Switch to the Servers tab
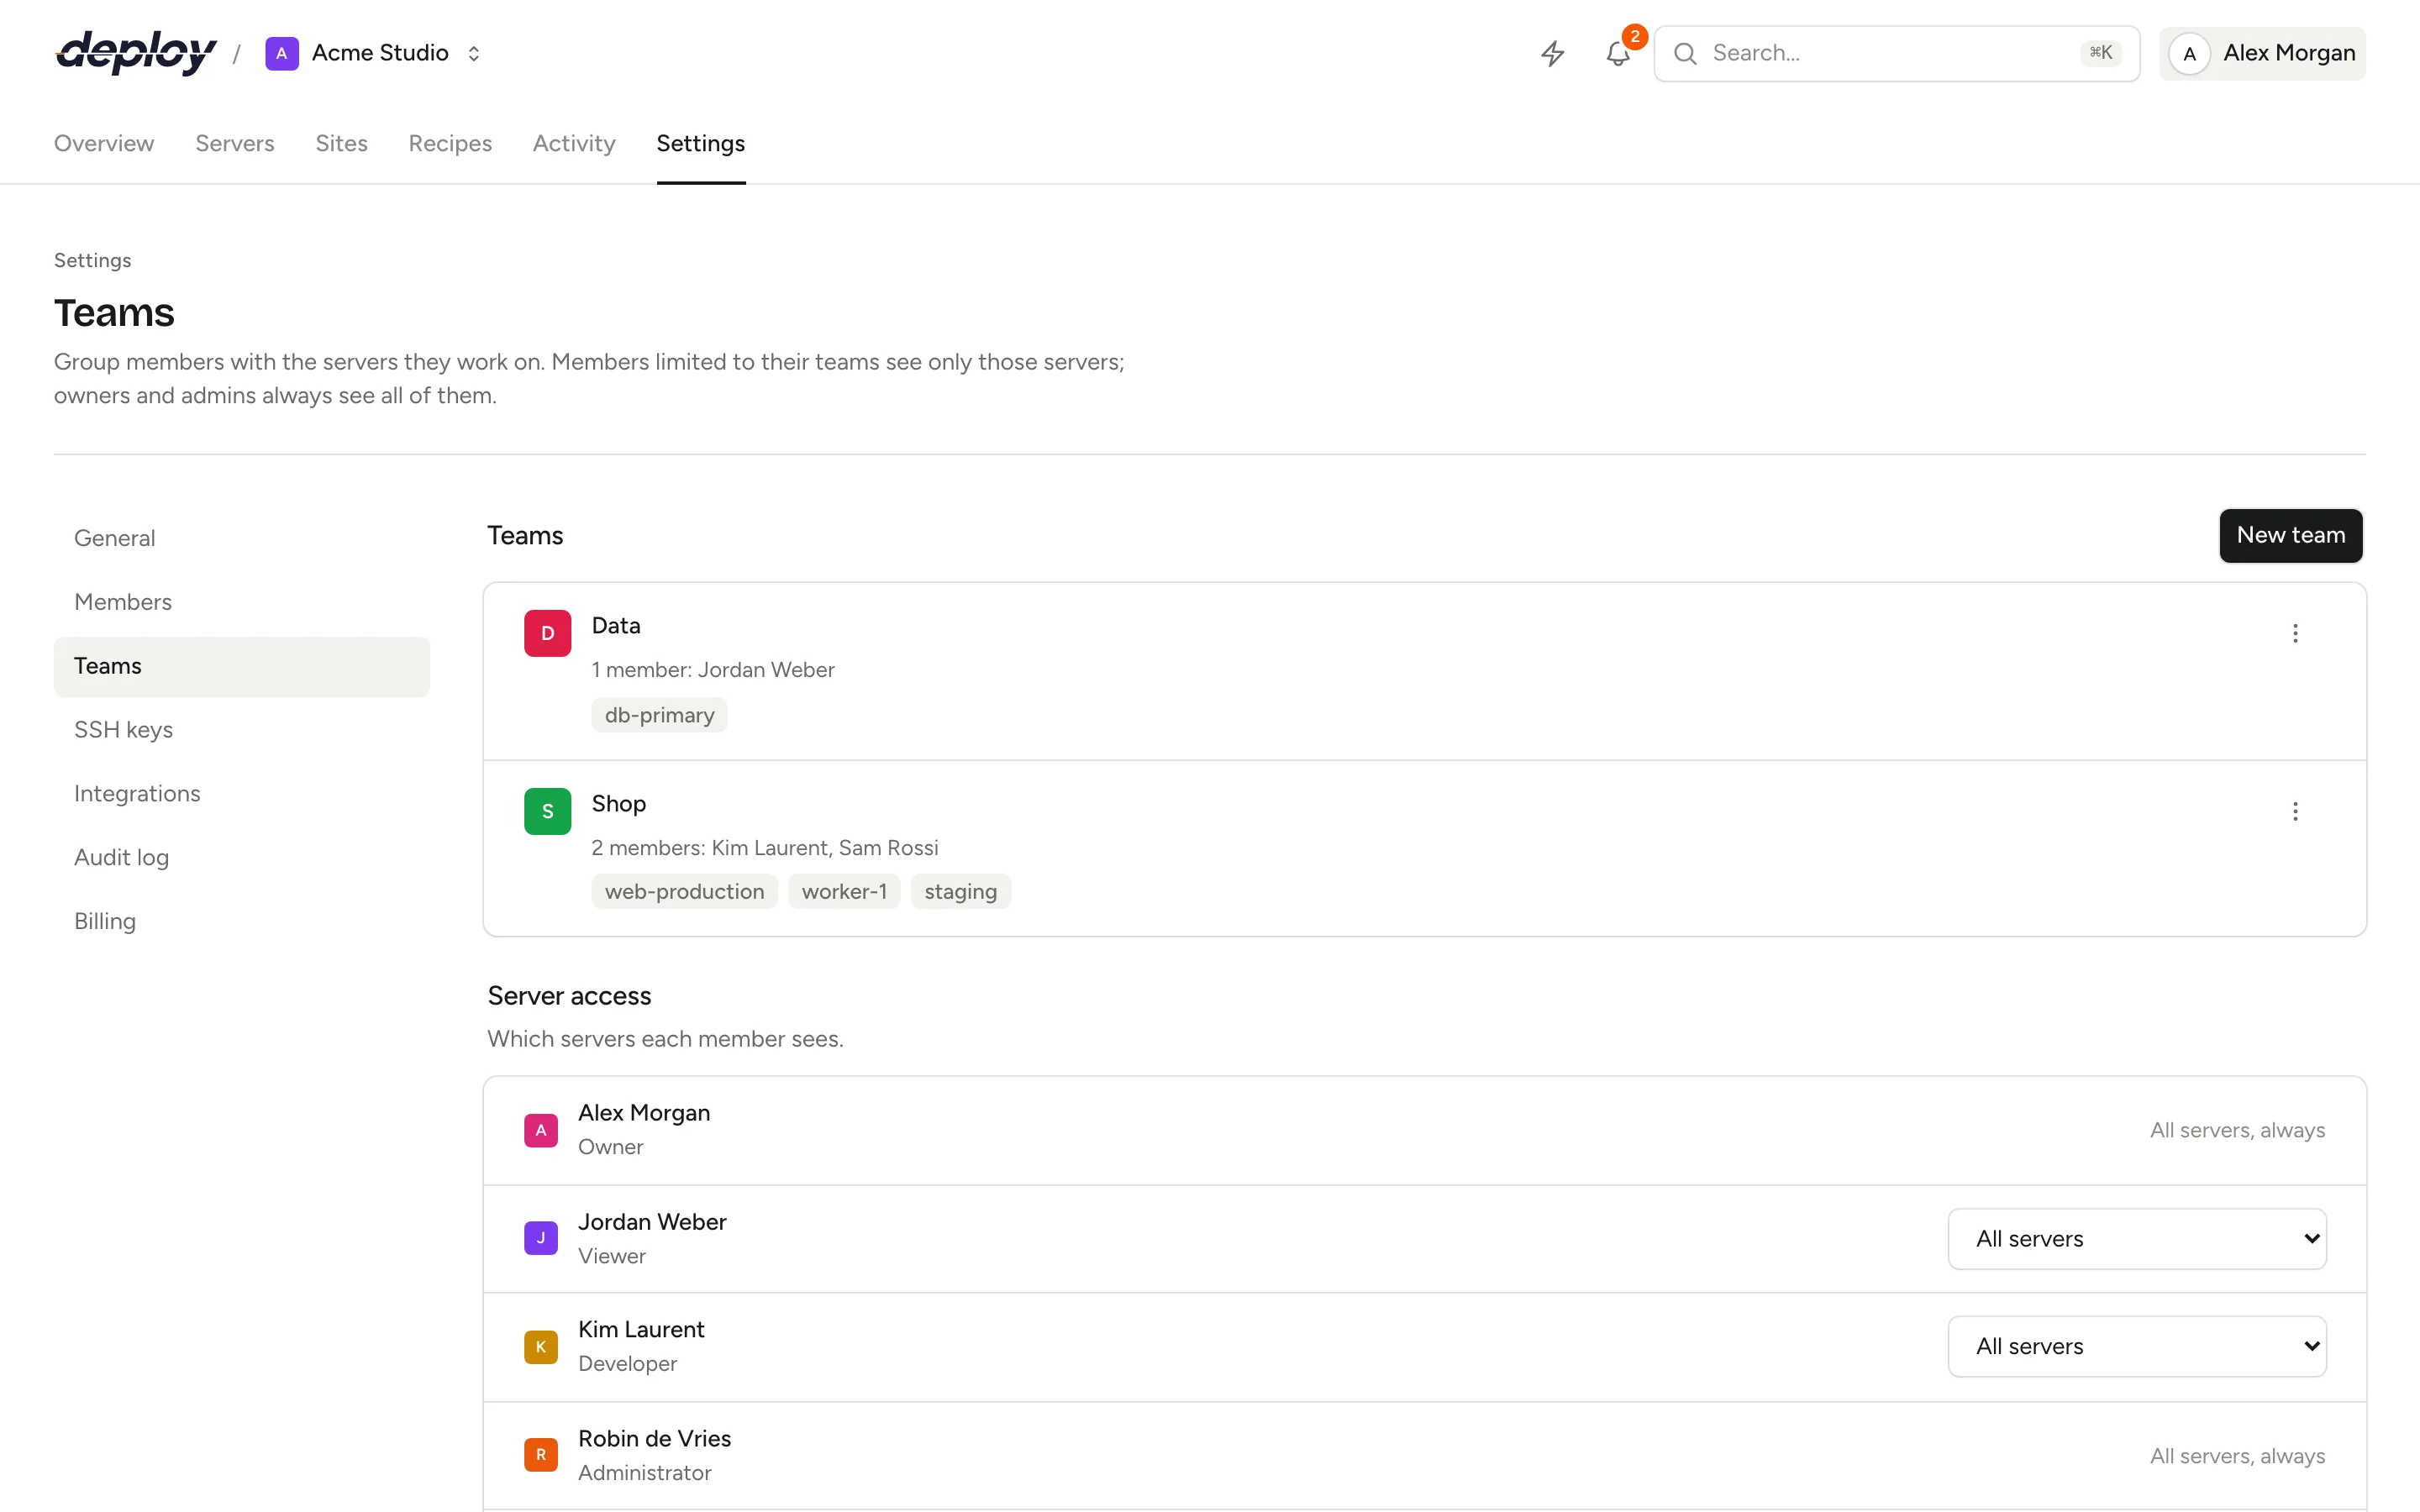Viewport: 2420px width, 1512px height. coord(235,143)
